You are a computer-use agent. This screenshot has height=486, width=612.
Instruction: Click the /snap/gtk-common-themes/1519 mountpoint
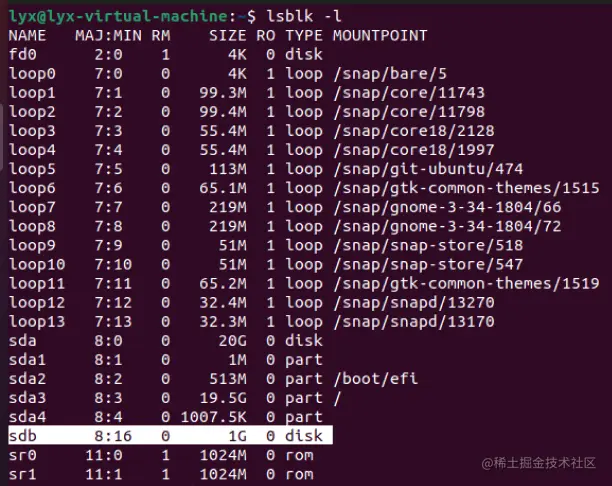pyautogui.click(x=466, y=283)
